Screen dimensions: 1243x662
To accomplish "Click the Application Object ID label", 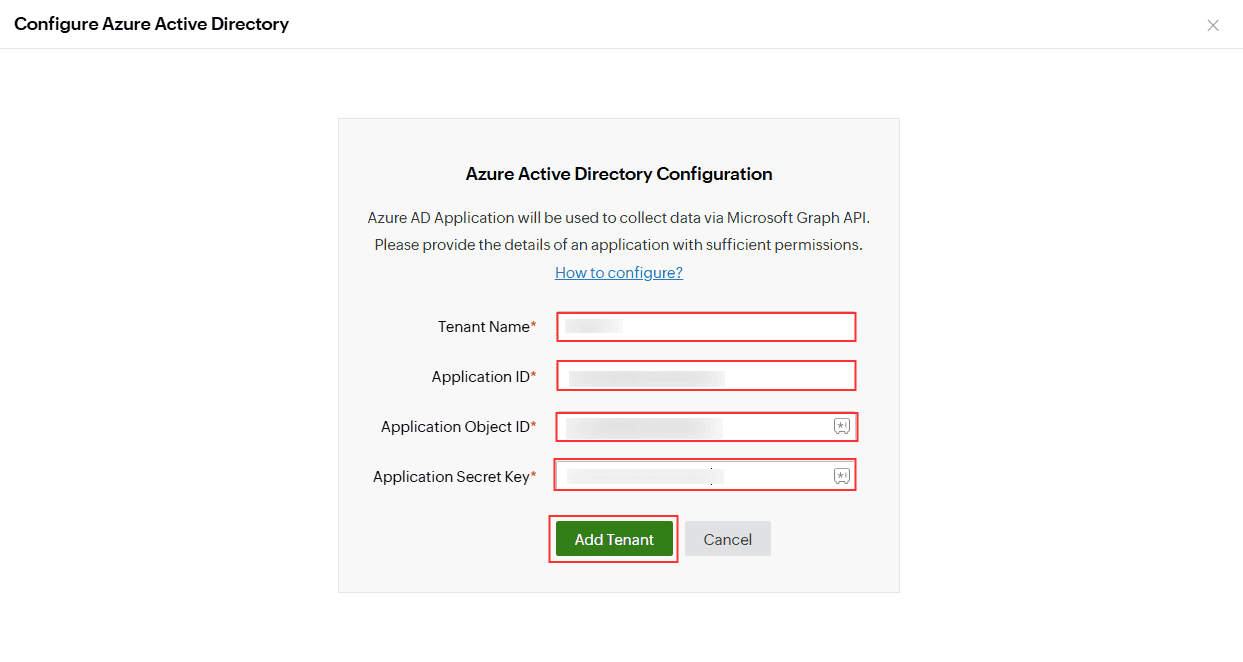I will click(455, 427).
